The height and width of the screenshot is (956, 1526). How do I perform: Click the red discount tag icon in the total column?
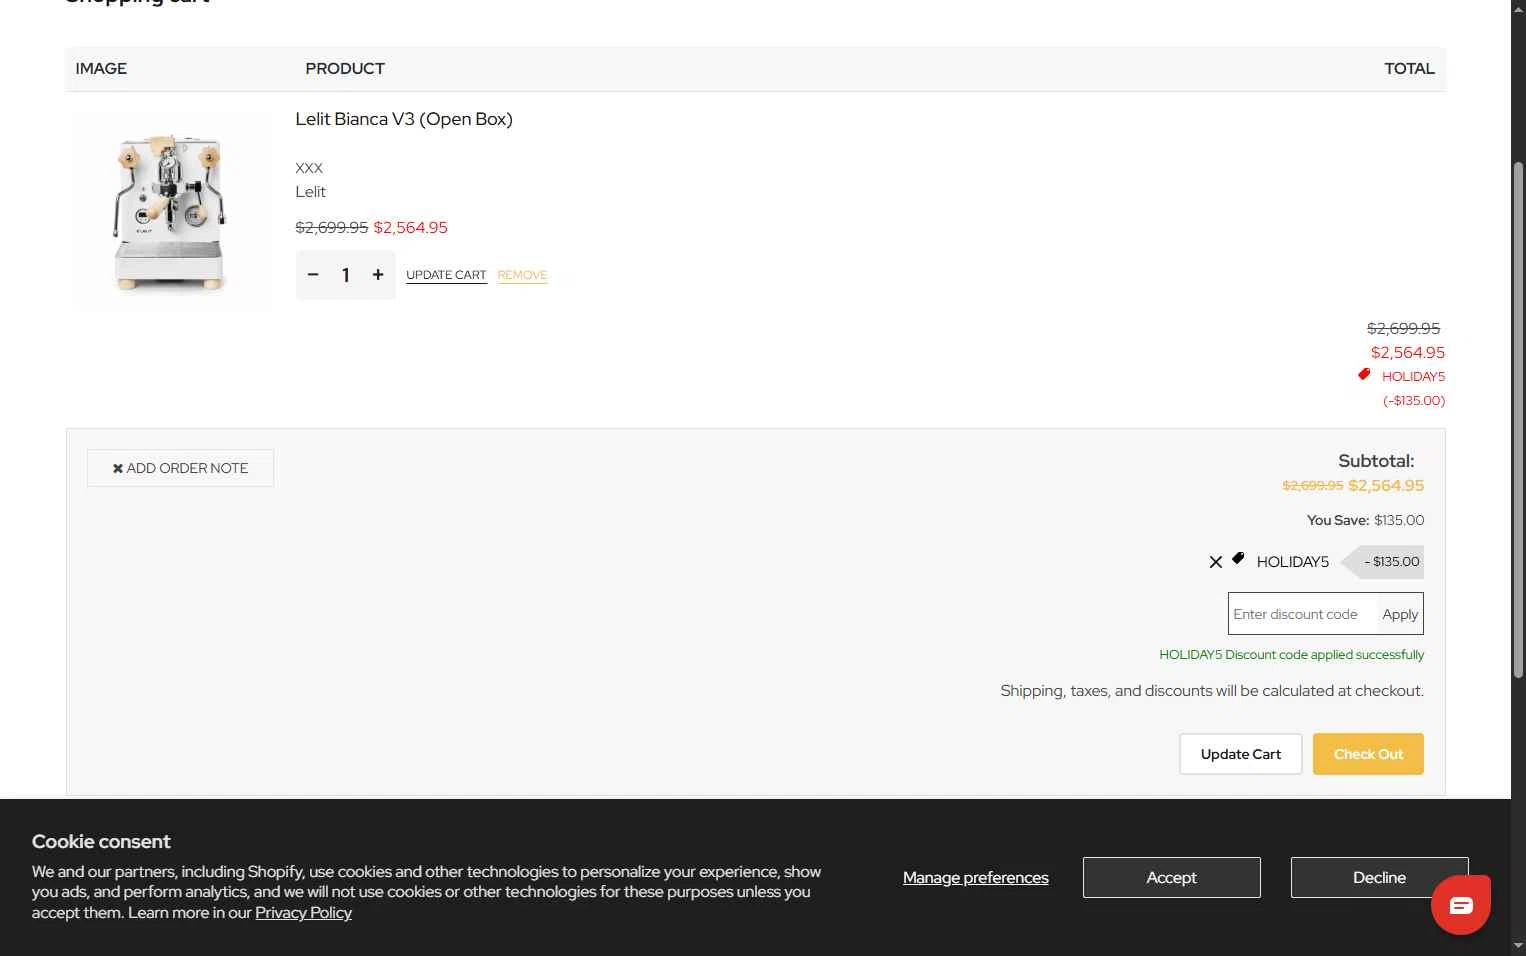pyautogui.click(x=1364, y=374)
